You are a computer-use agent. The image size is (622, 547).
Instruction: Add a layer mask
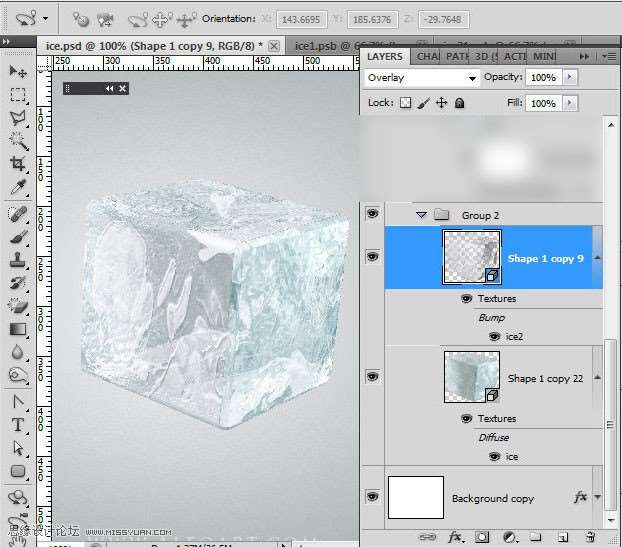coord(482,537)
